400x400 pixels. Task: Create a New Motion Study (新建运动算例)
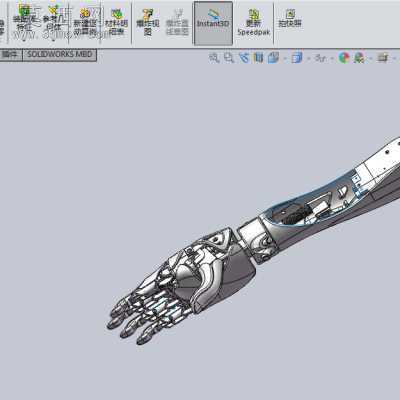(85, 22)
